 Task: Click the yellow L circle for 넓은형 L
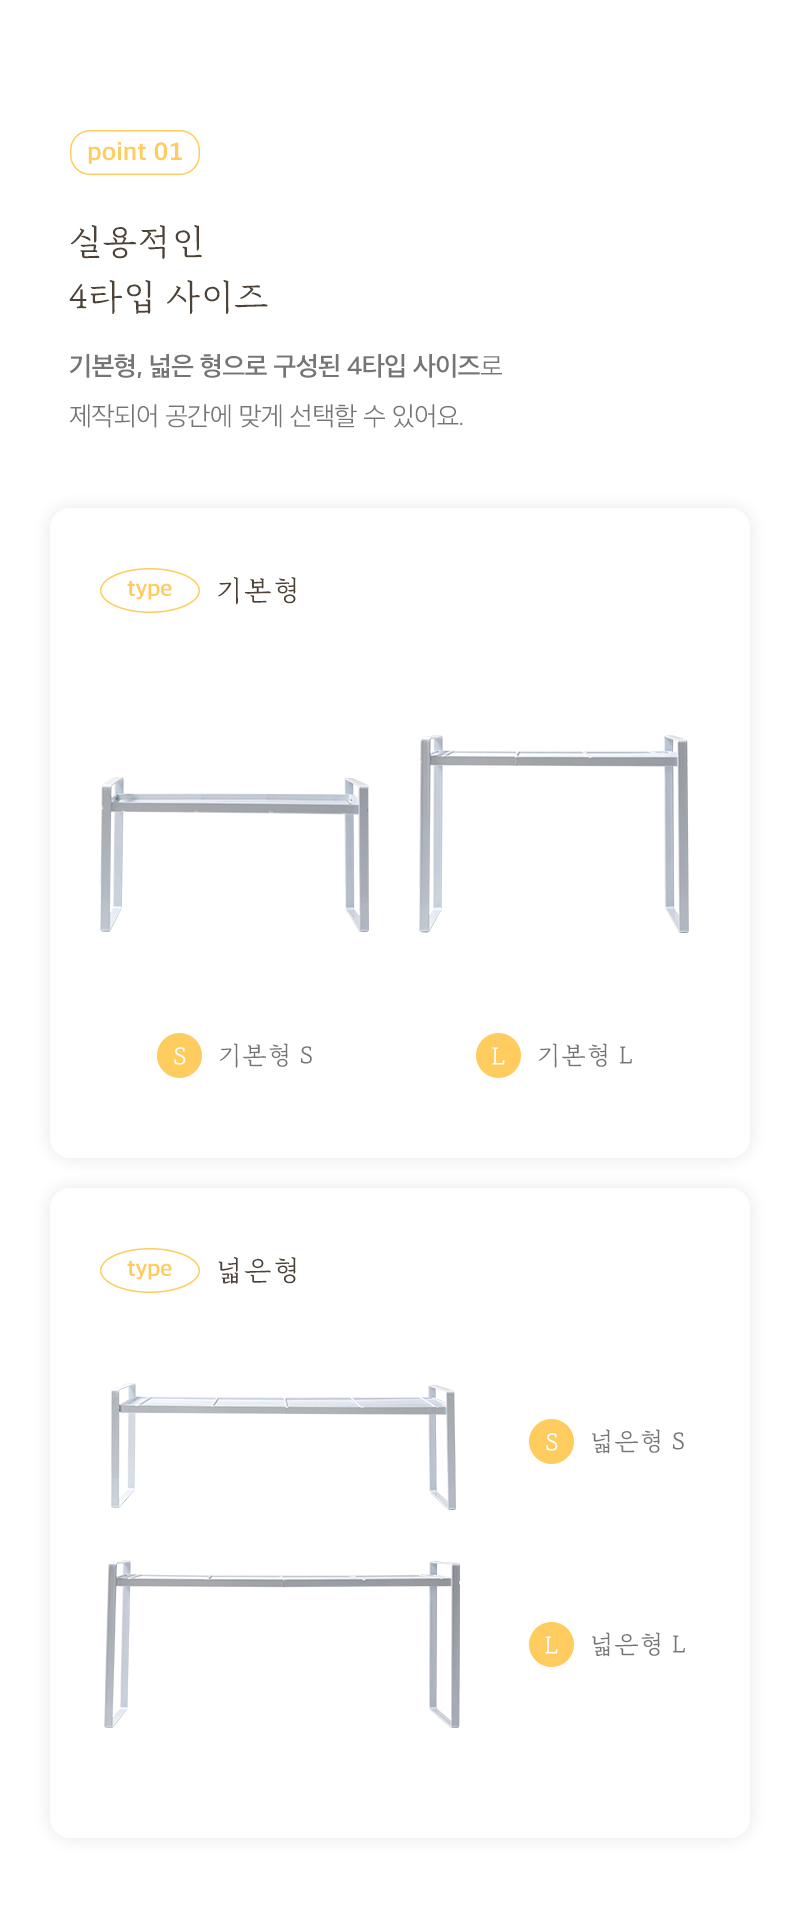click(551, 1644)
